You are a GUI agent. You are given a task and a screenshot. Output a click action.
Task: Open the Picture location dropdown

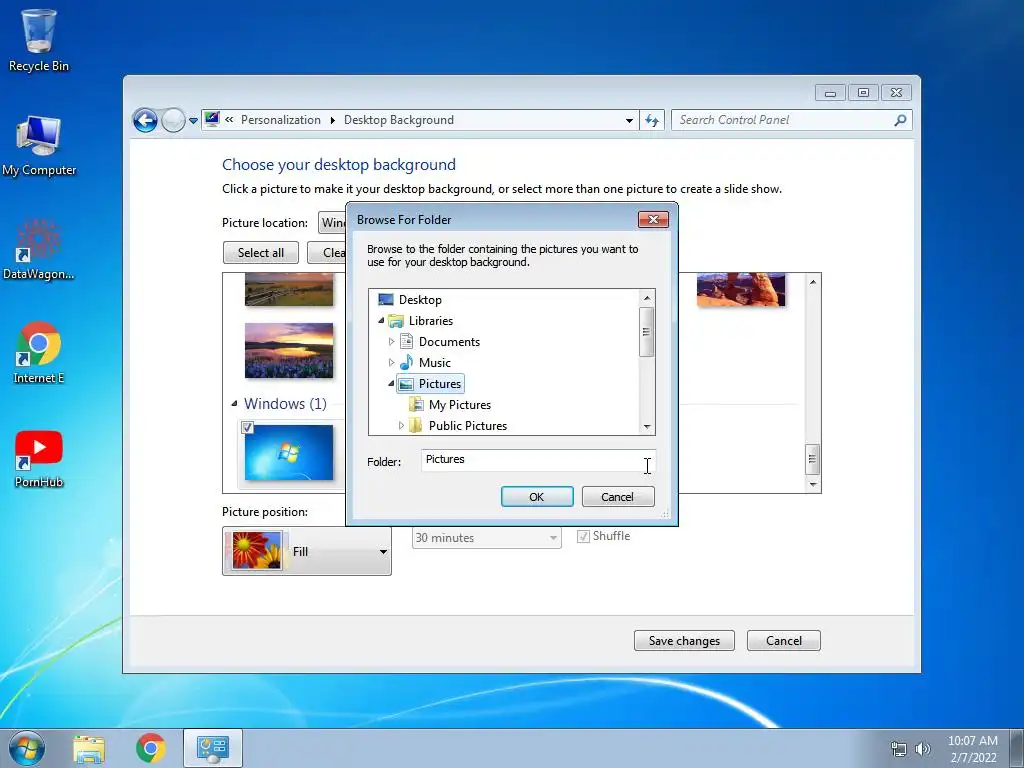(x=332, y=223)
